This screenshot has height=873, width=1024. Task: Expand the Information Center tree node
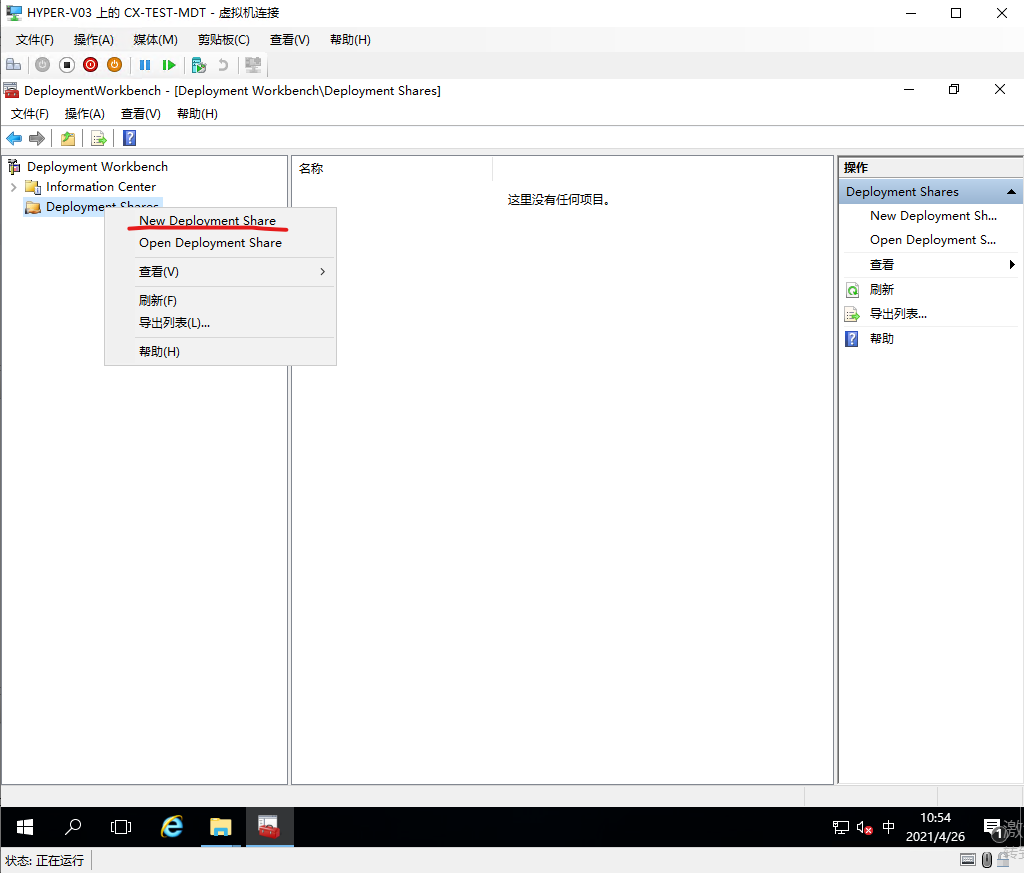(13, 186)
